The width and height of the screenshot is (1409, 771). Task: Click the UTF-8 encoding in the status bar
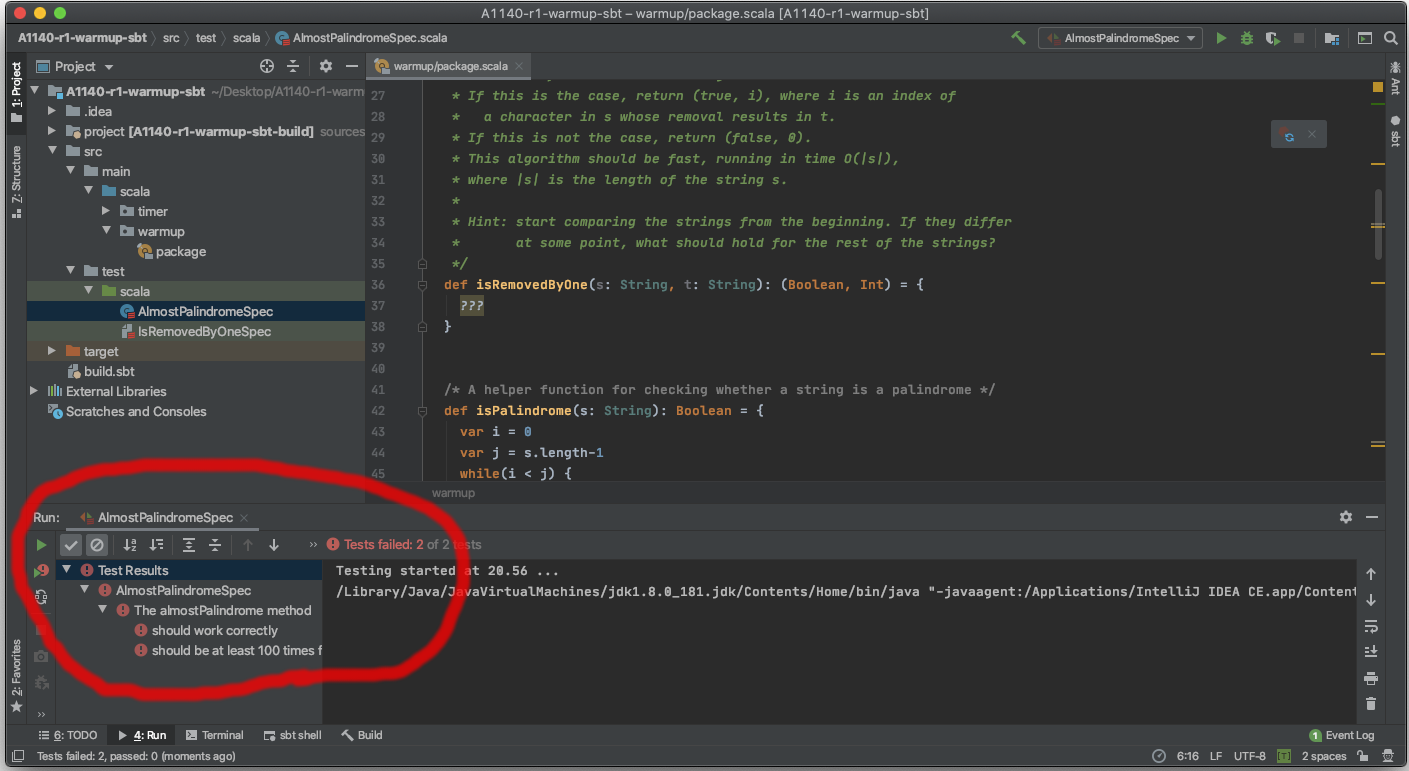pyautogui.click(x=1250, y=756)
